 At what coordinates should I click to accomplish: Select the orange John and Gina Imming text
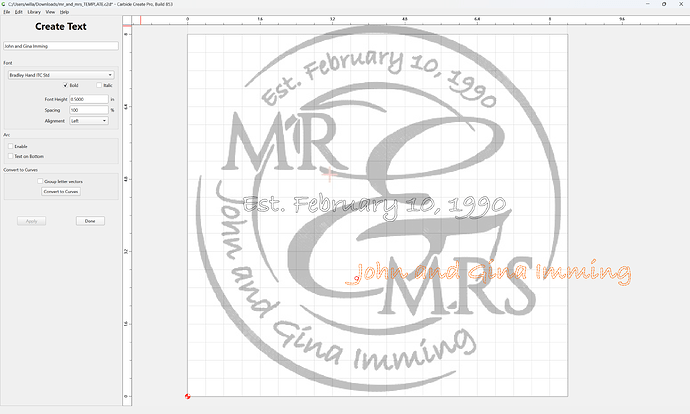tap(488, 272)
